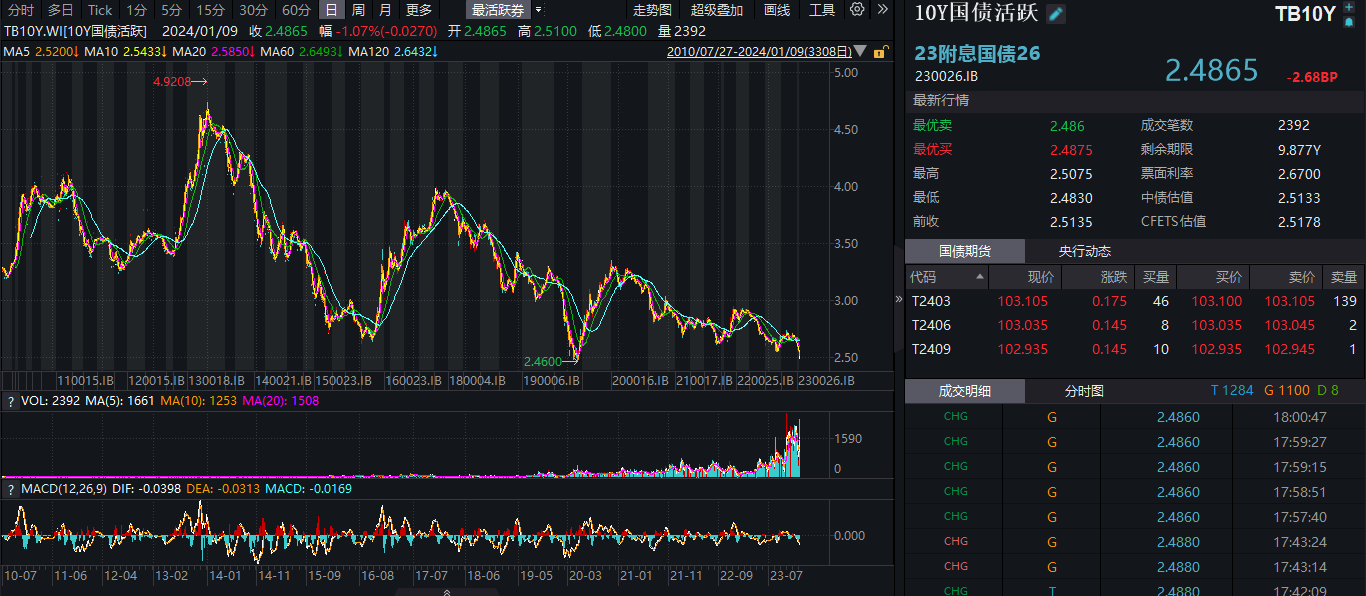Sort by the 代码 column header

[x=923, y=277]
